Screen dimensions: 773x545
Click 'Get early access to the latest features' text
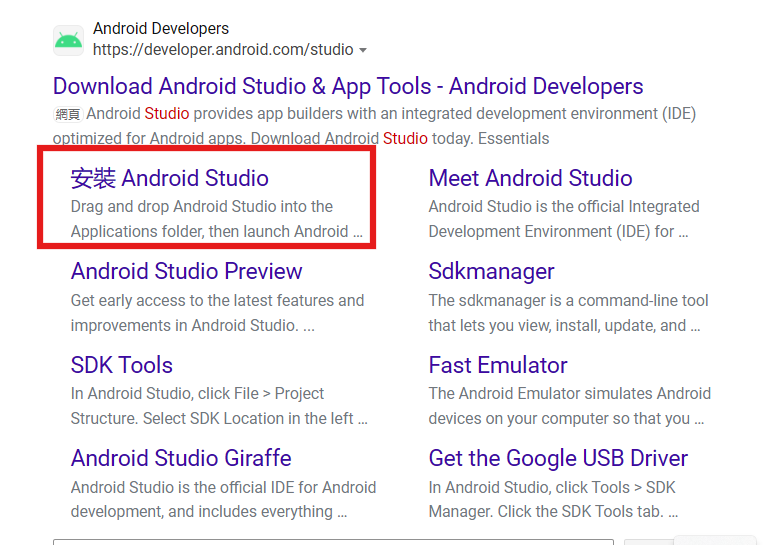pyautogui.click(x=217, y=301)
